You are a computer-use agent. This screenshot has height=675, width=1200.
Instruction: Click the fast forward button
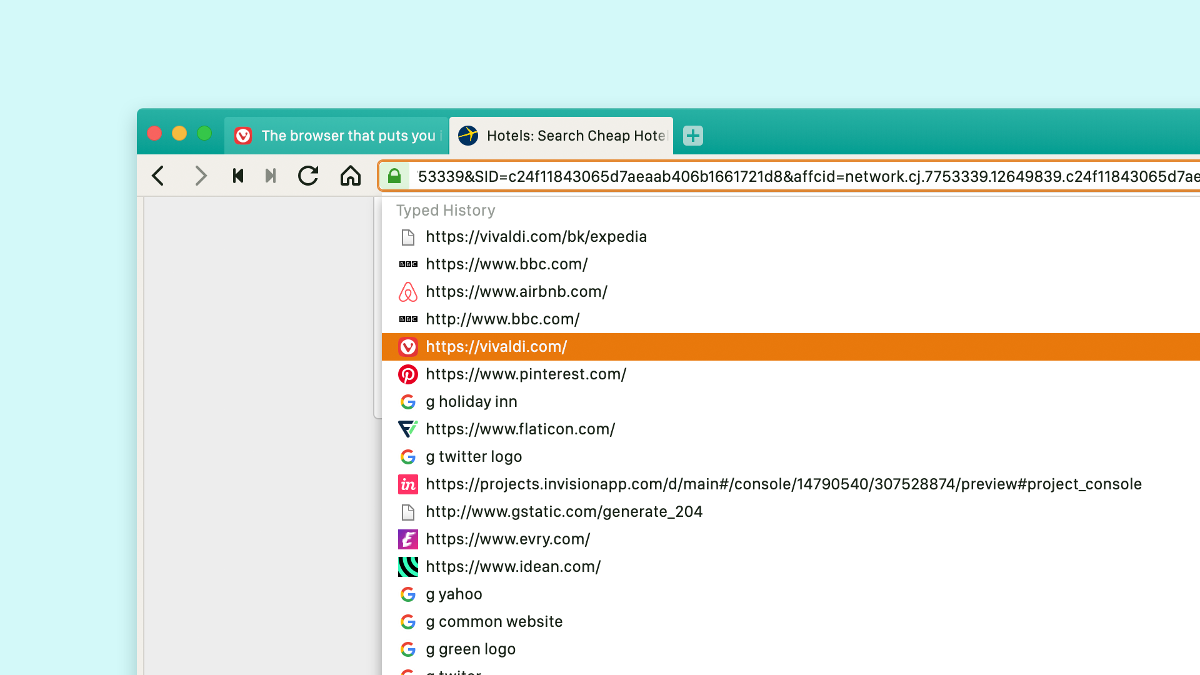tap(270, 176)
